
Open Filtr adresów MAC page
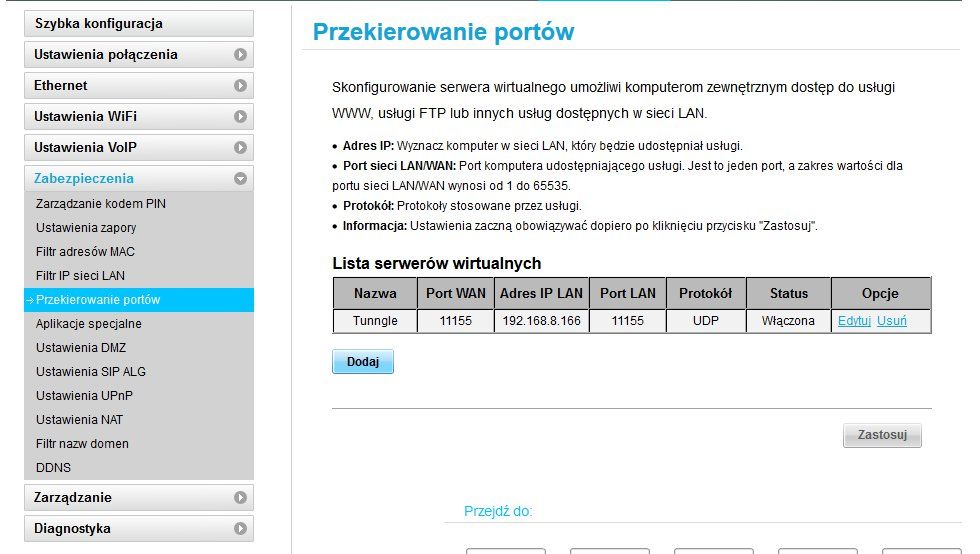85,251
